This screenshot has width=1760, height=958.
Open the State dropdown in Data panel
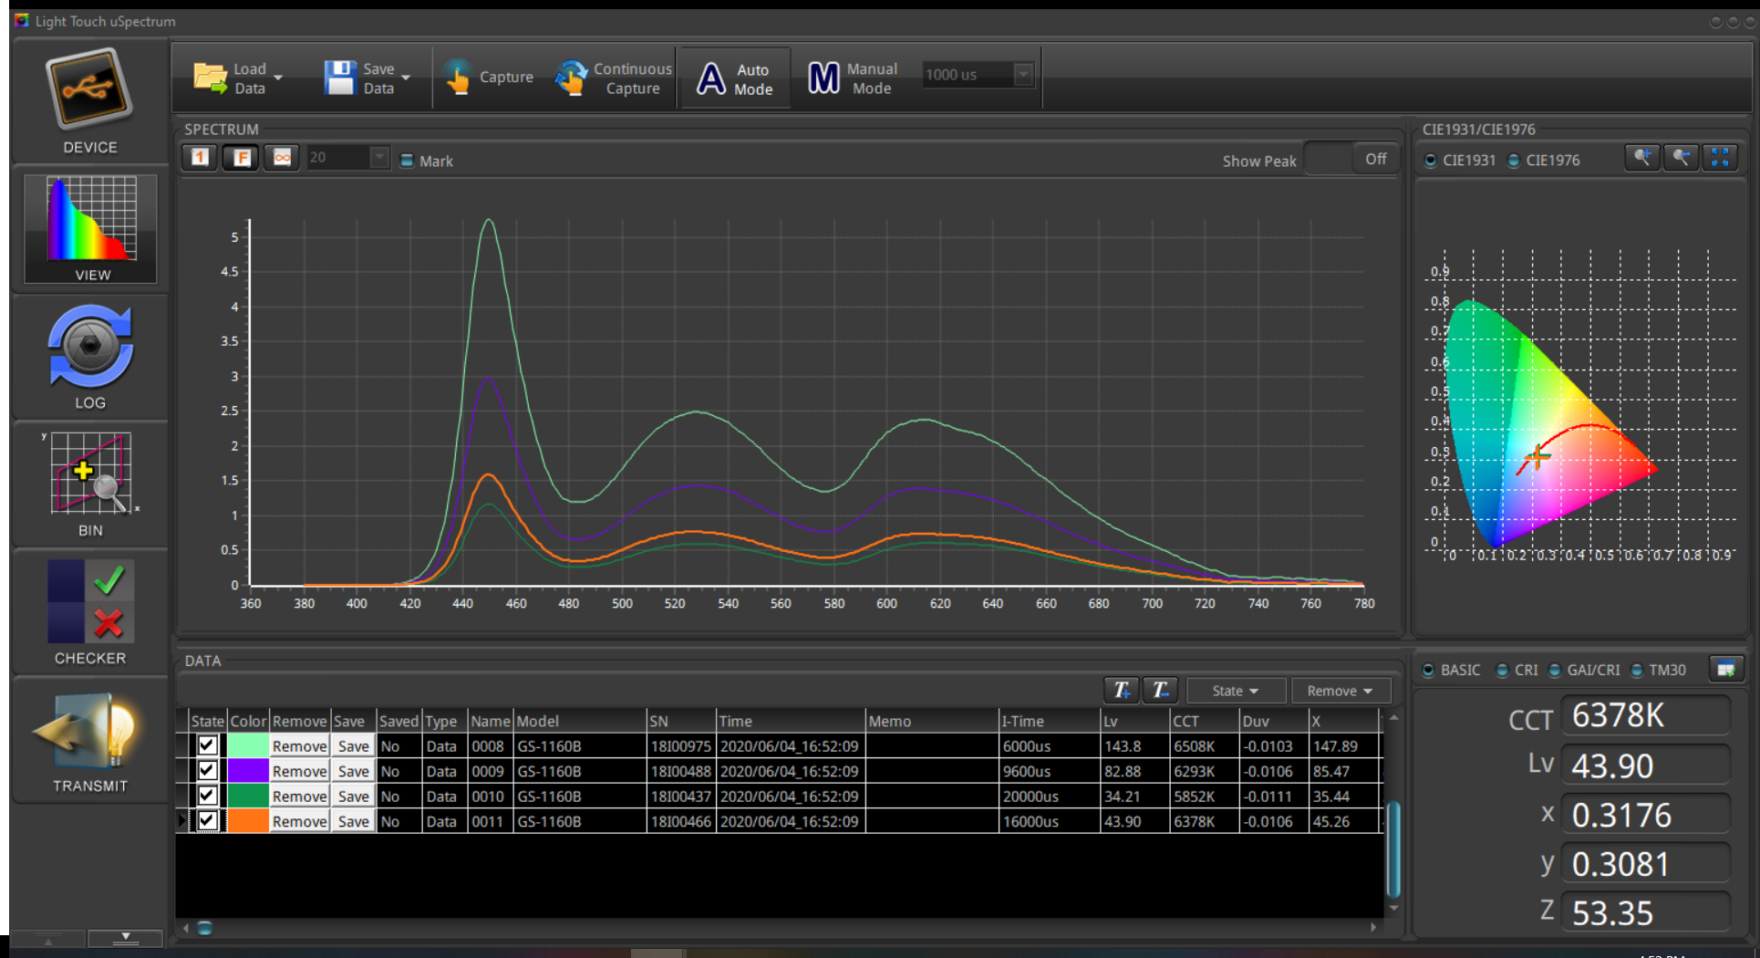click(1234, 691)
